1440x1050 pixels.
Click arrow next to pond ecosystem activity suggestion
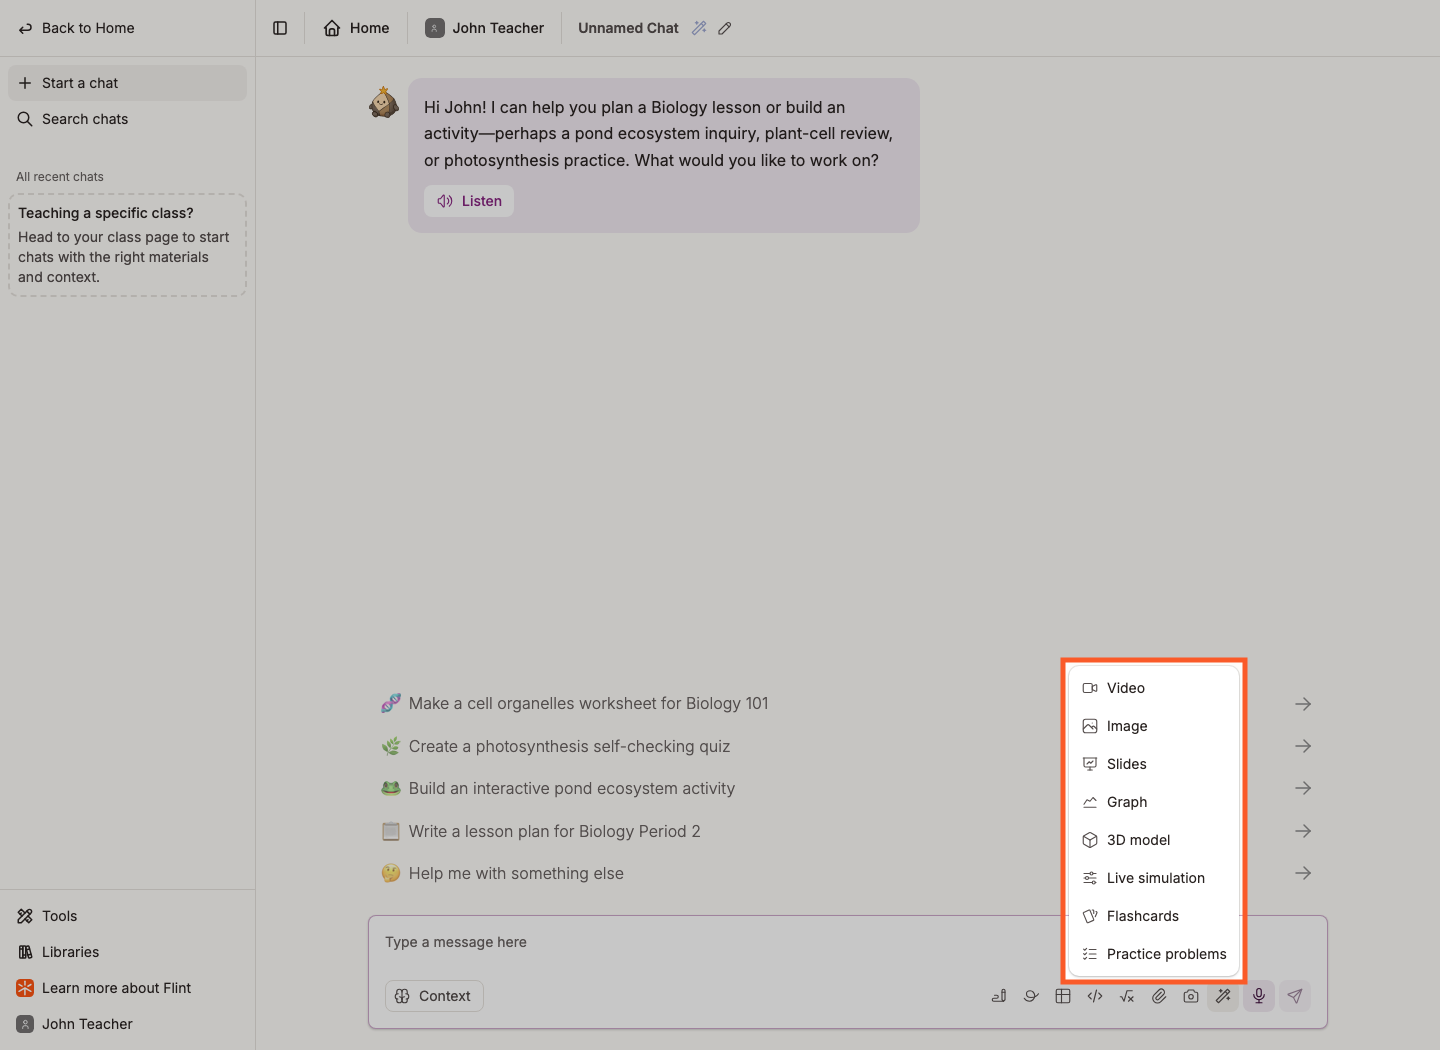(x=1303, y=788)
